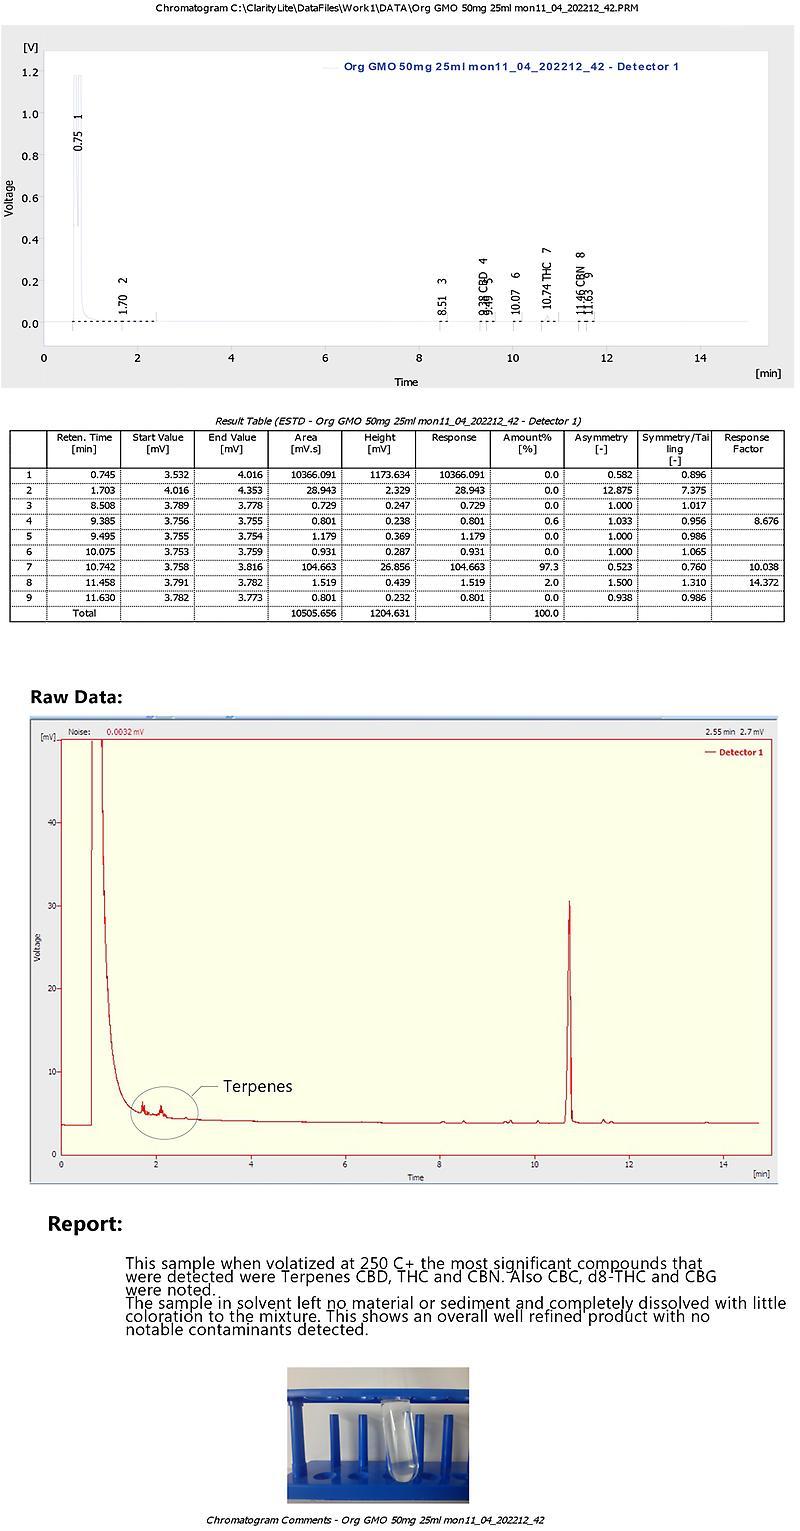The image size is (800, 1531).
Task: Select the Response Factor column header
Action: tap(747, 443)
